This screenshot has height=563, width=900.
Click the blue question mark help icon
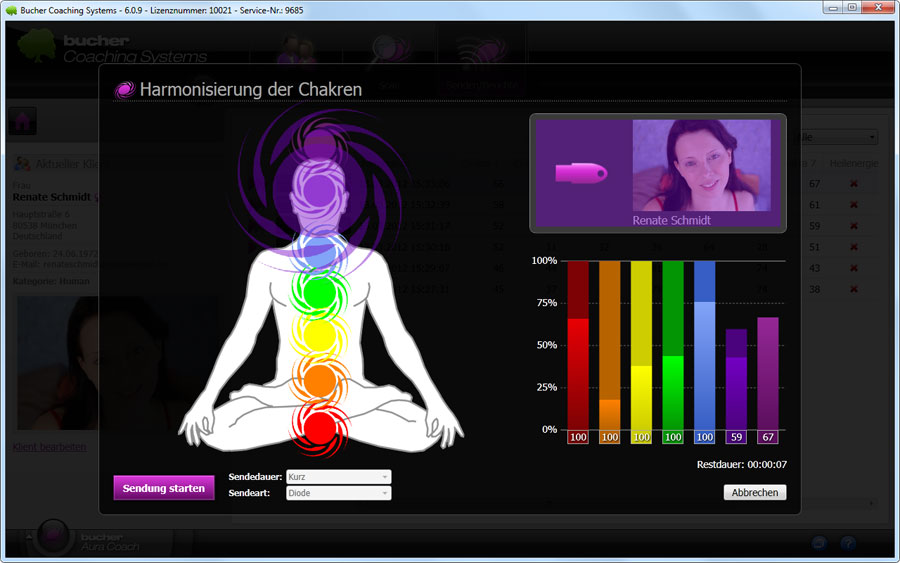coord(848,542)
